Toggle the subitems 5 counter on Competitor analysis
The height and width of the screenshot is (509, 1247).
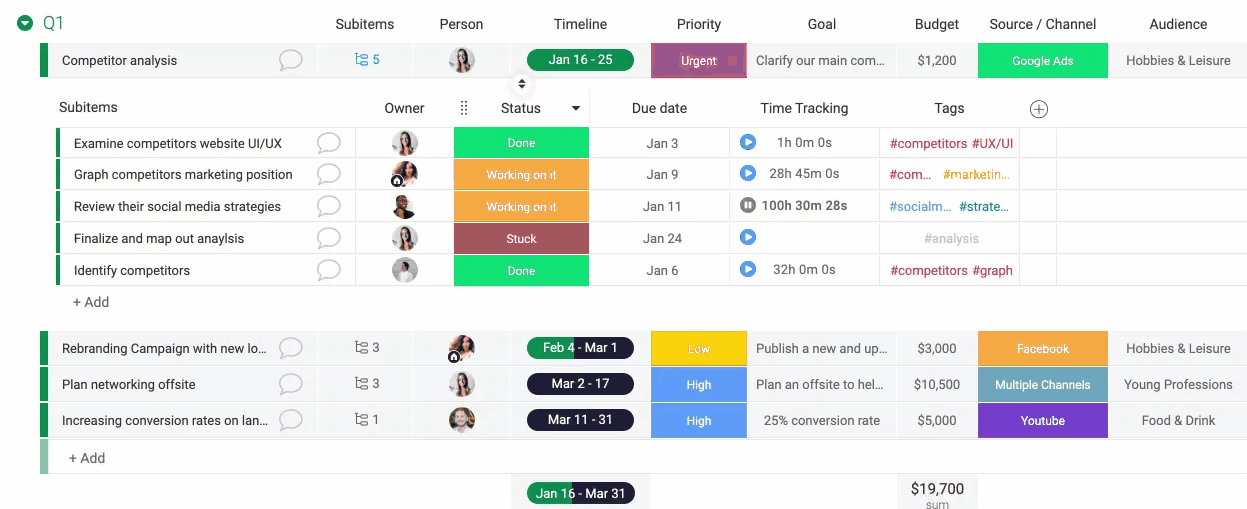point(367,60)
